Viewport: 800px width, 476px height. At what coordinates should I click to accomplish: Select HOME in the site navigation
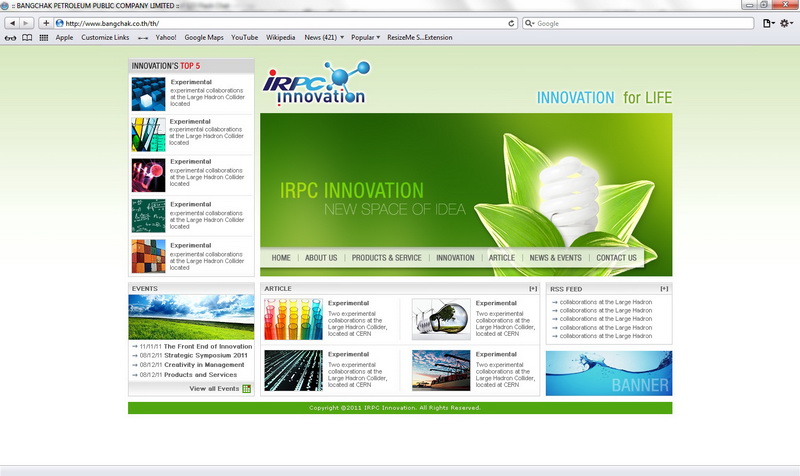point(281,258)
